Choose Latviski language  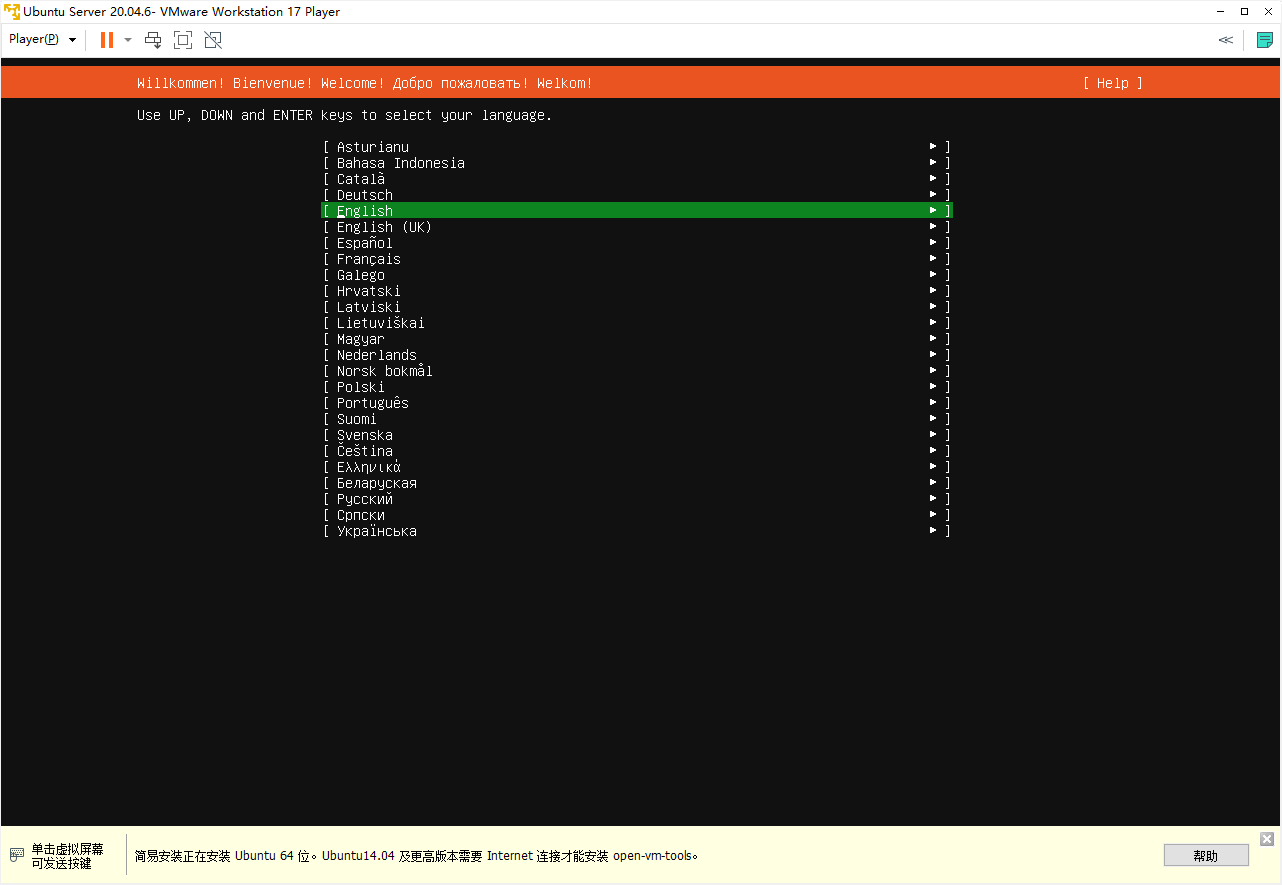click(637, 307)
